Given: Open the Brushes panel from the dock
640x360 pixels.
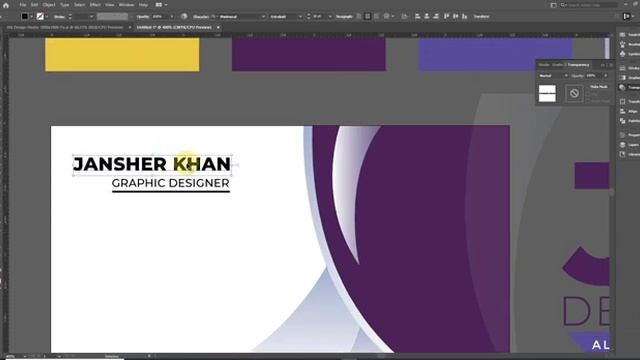Looking at the screenshot, I should click(628, 44).
